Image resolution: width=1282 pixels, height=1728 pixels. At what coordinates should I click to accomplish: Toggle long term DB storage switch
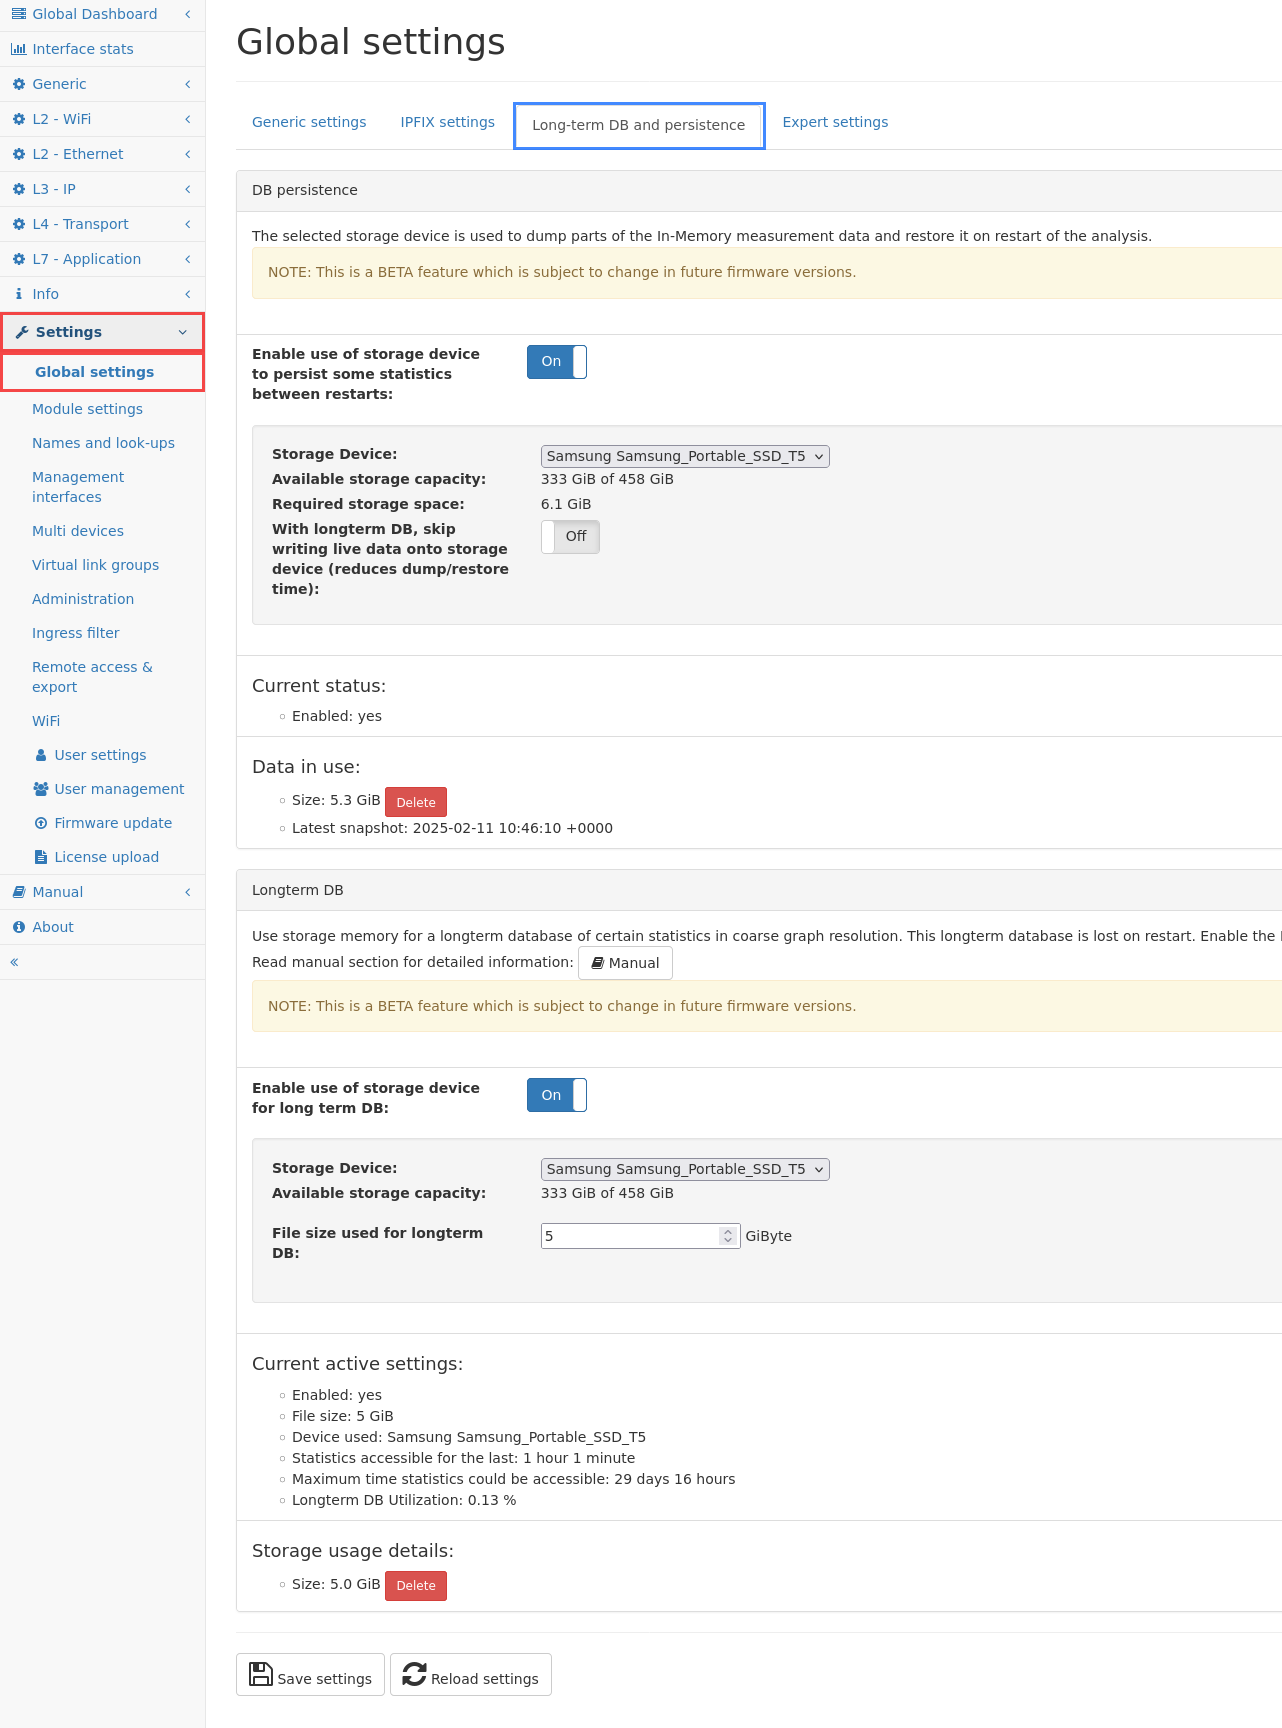click(x=557, y=1095)
